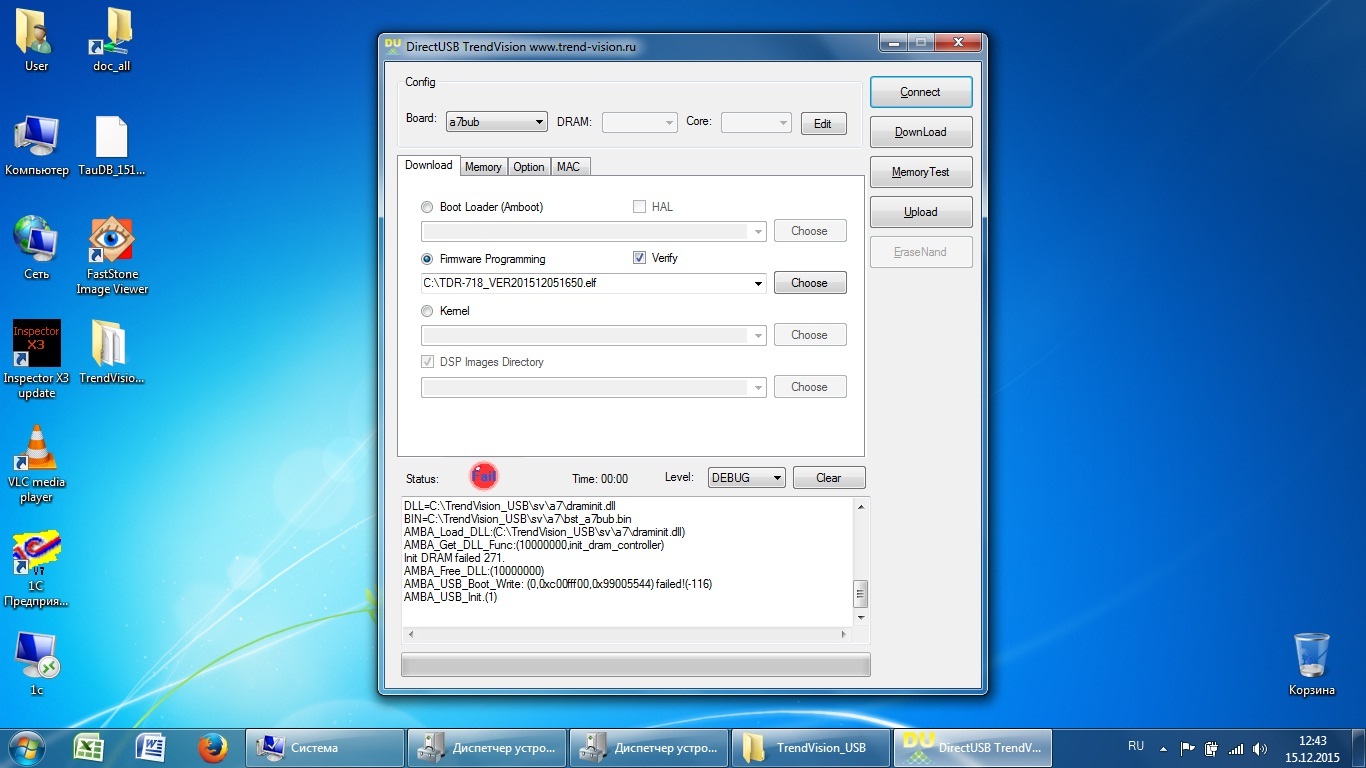Switch to the Memory tab
1366x768 pixels.
point(483,167)
